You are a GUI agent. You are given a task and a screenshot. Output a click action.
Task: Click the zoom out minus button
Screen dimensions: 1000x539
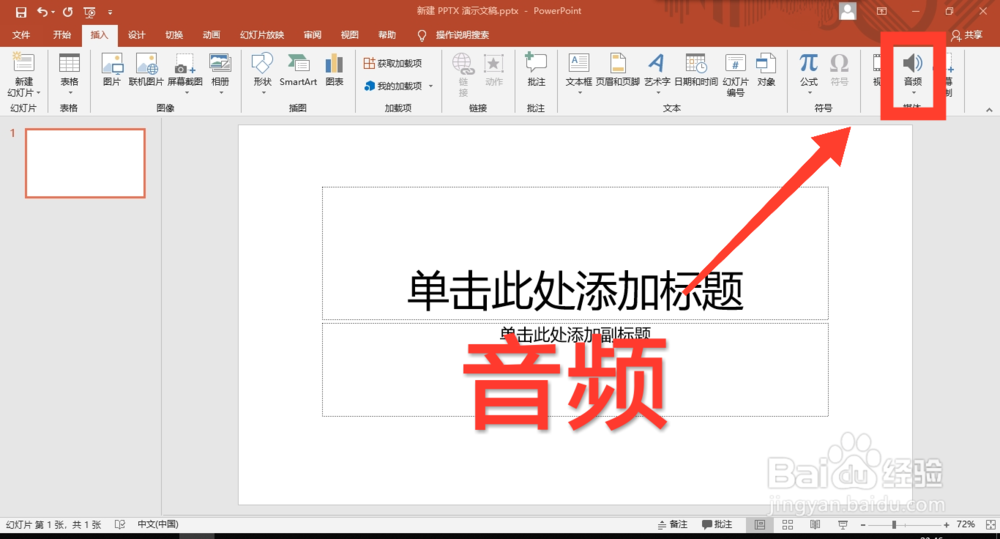(863, 525)
